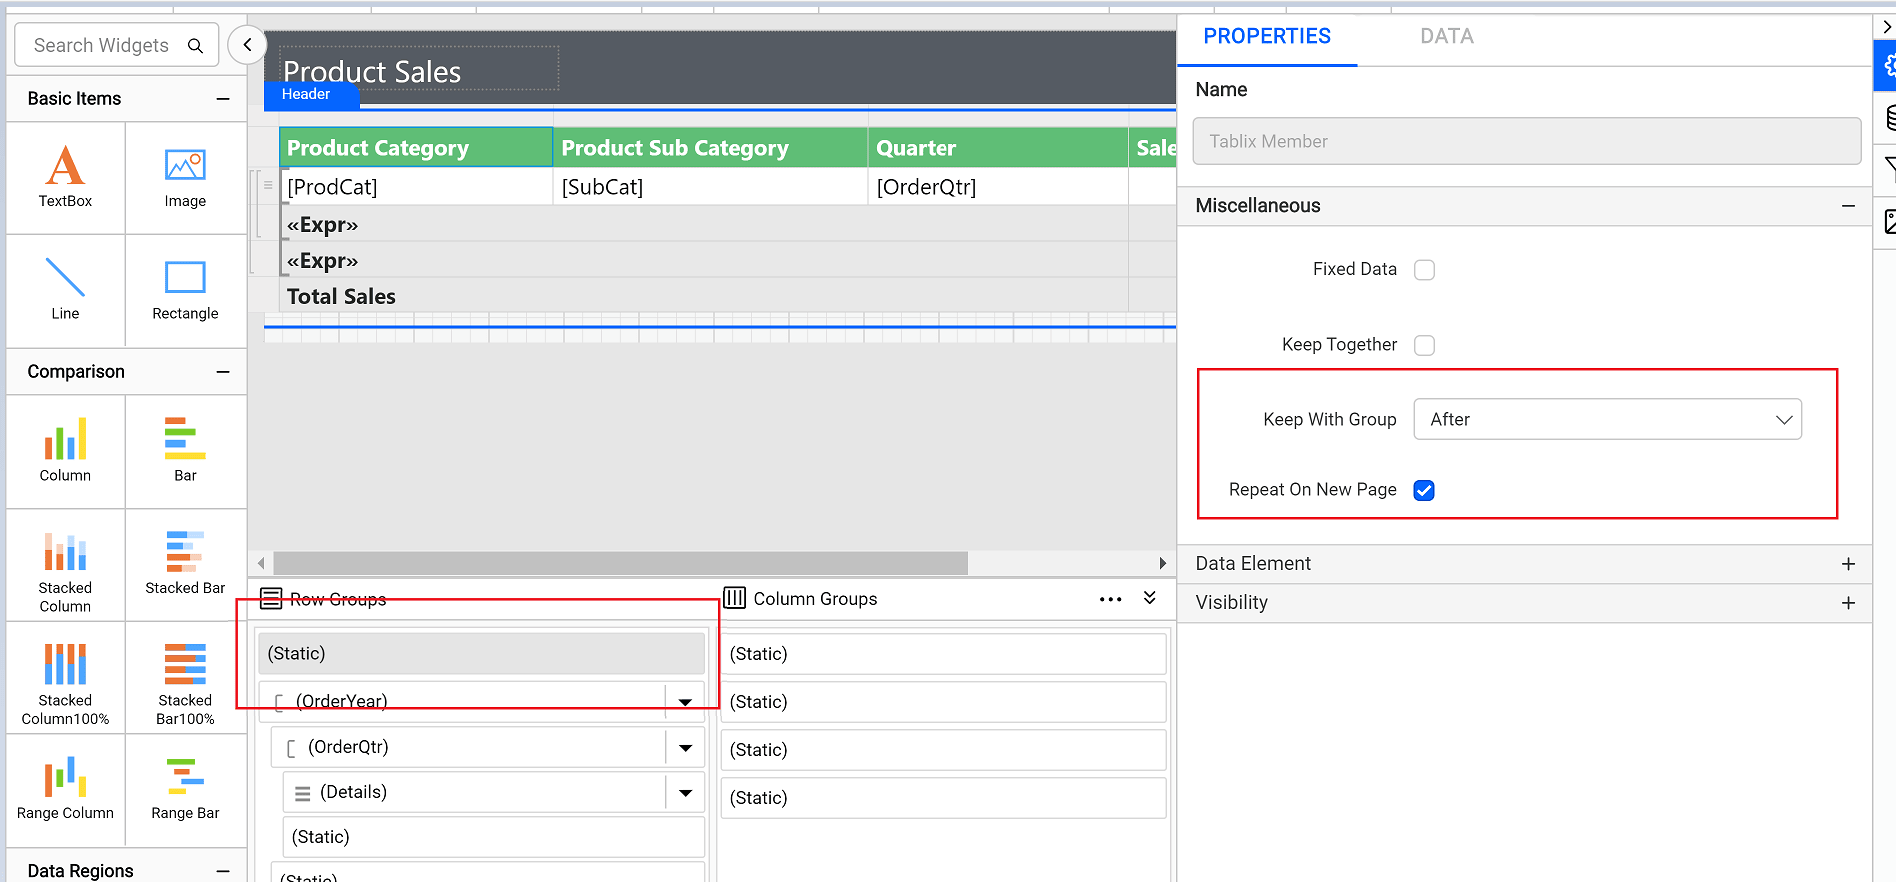
Task: Pick the Line widget
Action: pos(65,289)
